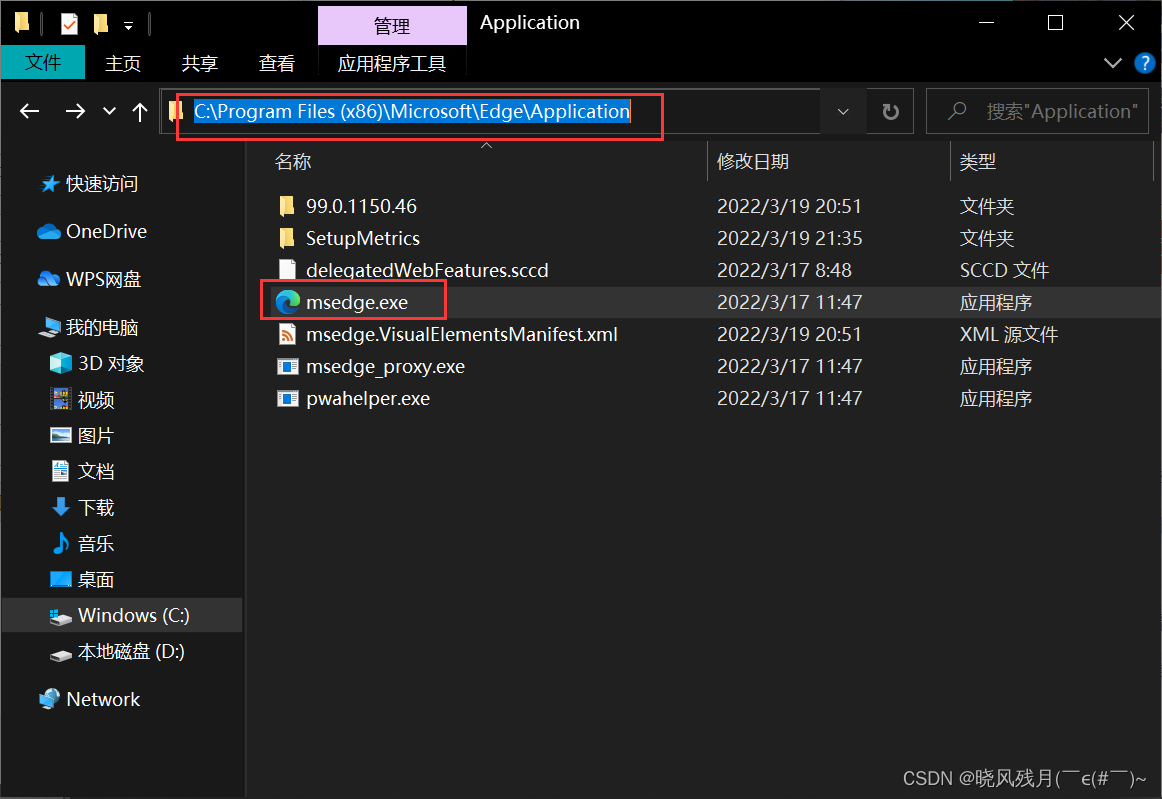
Task: Select the msedge.VisualElementsManifest.xml file icon
Action: (x=288, y=334)
